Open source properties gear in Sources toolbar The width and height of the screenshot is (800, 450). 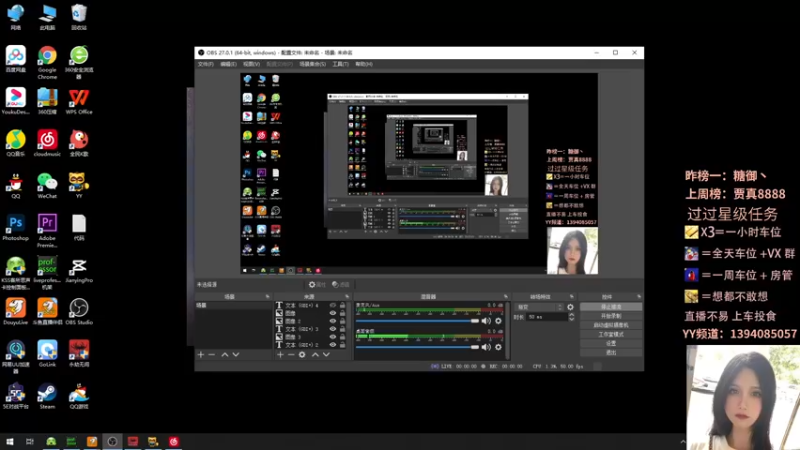302,354
